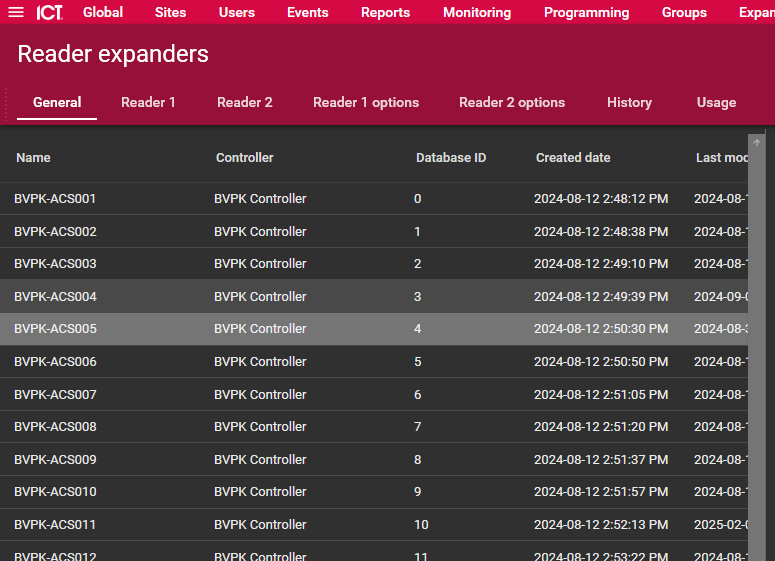Screen dimensions: 775x561
Task: Select the BVPK-ACS007 row
Action: pyautogui.click(x=374, y=394)
